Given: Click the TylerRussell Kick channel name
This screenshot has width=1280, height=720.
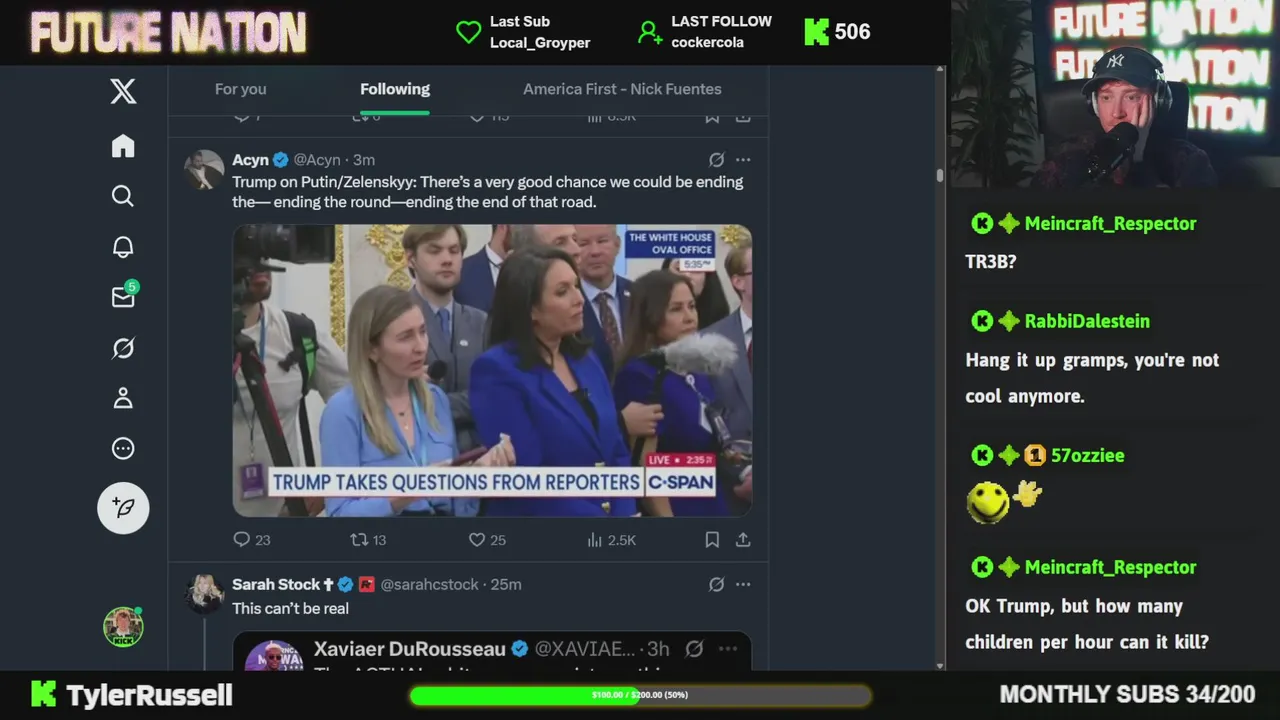Looking at the screenshot, I should point(149,695).
